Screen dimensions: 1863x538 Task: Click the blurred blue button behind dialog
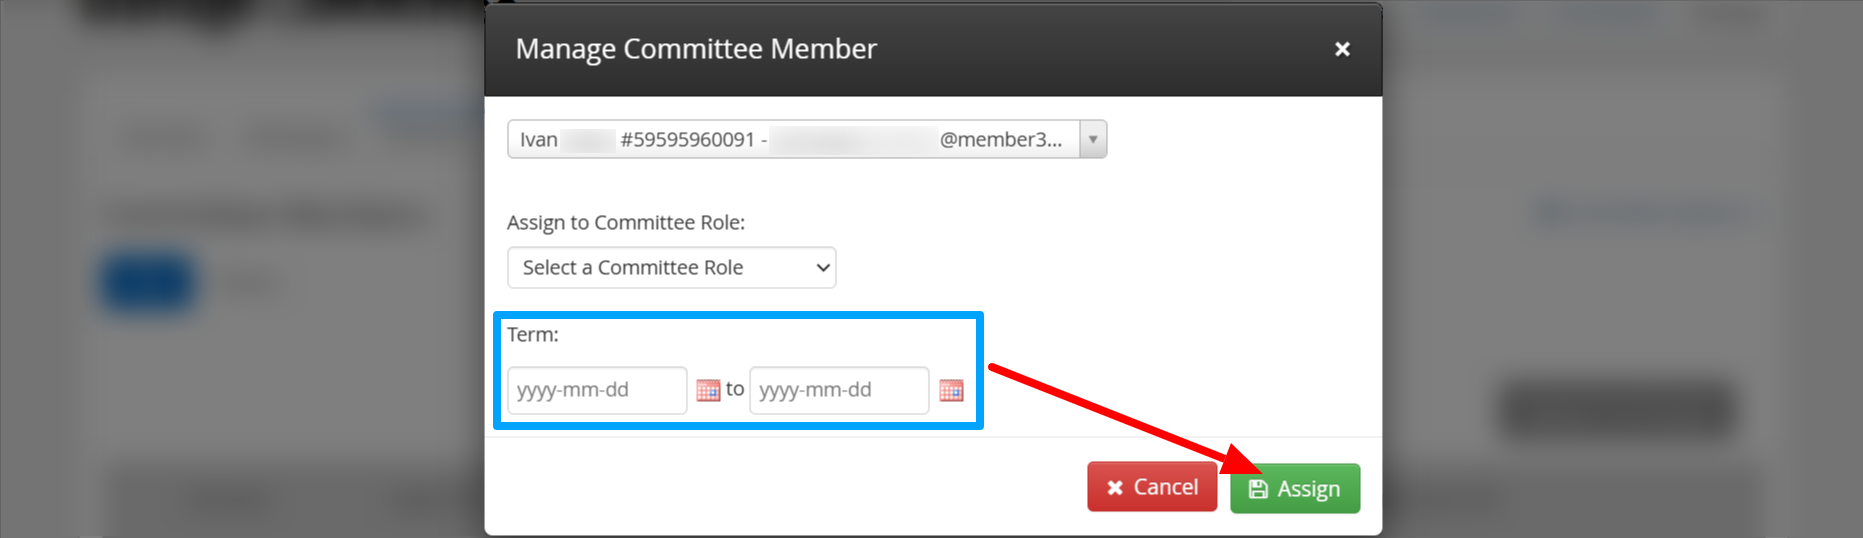(147, 284)
